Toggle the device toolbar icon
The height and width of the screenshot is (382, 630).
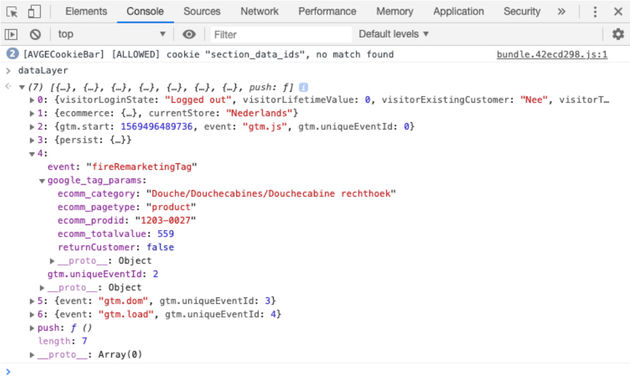click(x=34, y=11)
